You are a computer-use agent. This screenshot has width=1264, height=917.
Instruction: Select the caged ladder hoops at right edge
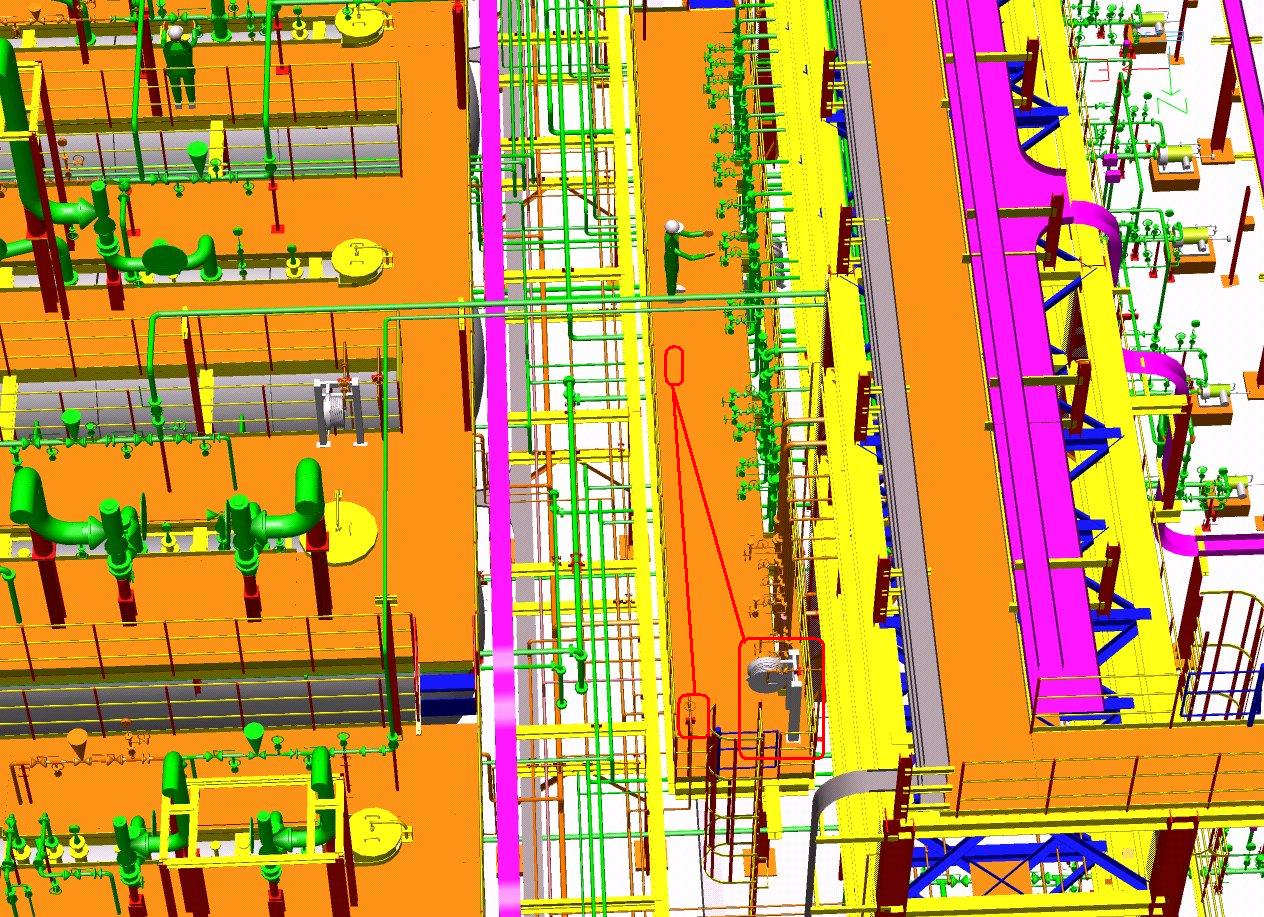pos(1220,650)
